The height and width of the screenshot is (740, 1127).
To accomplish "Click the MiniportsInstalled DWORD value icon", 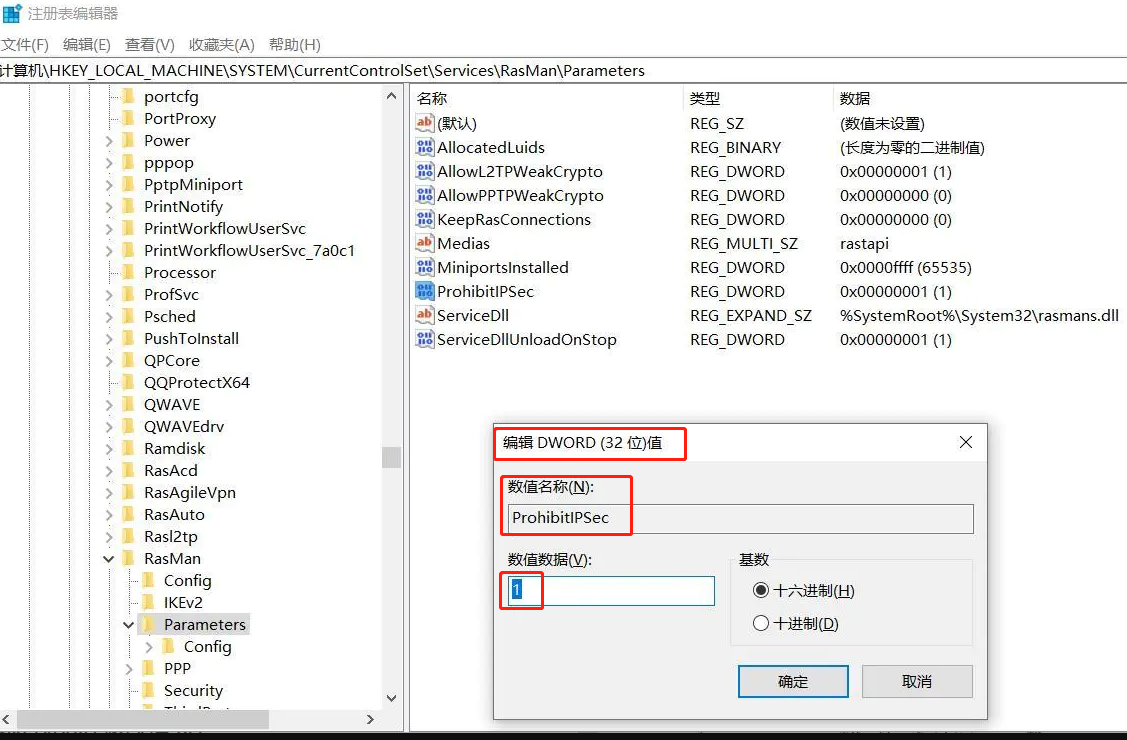I will [x=425, y=268].
